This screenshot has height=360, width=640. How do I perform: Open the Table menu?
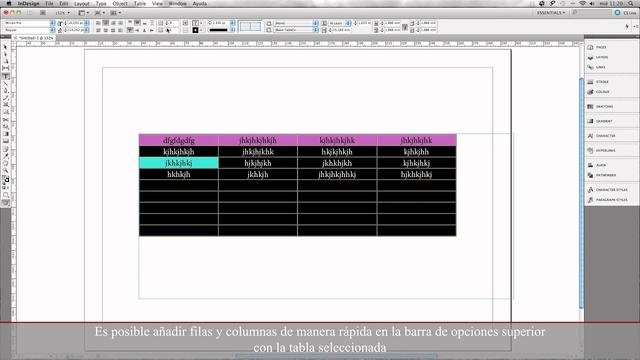140,3
